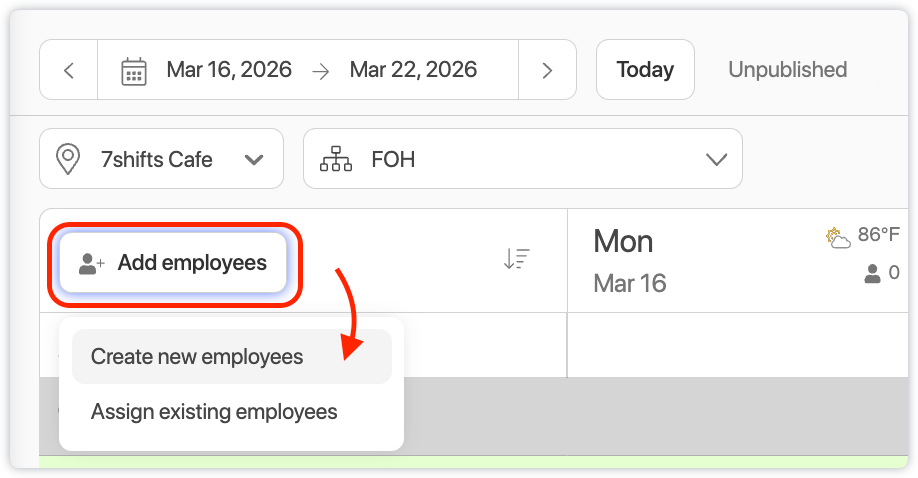Select Create new employees

coord(197,357)
